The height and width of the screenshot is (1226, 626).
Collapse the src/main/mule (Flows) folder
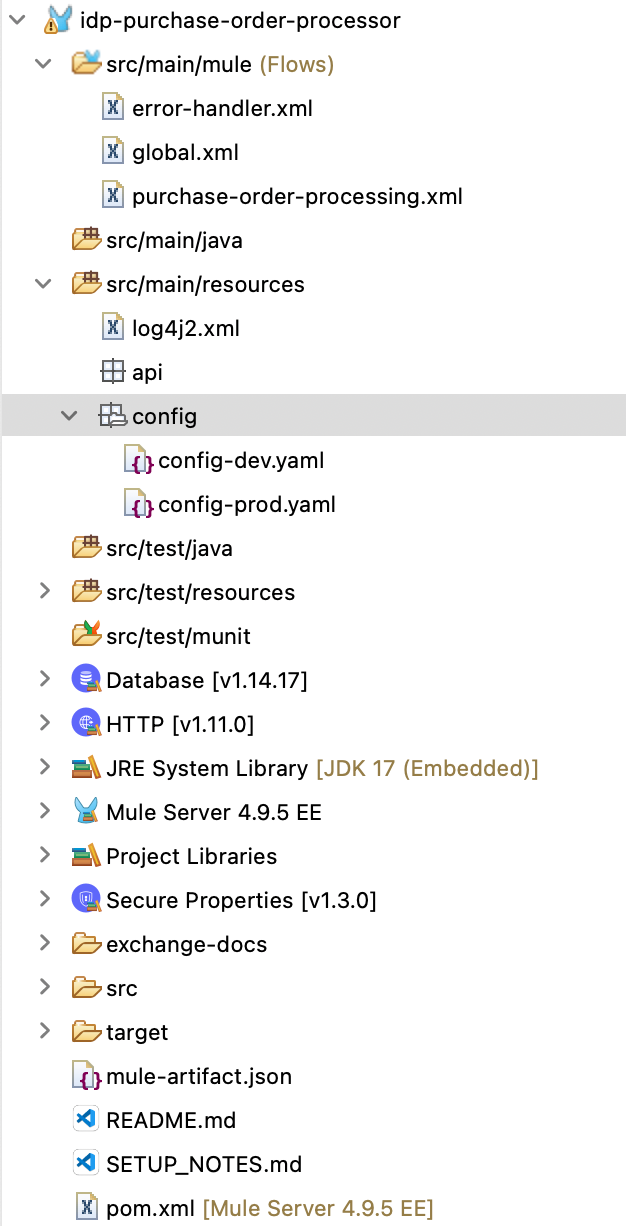click(x=44, y=63)
